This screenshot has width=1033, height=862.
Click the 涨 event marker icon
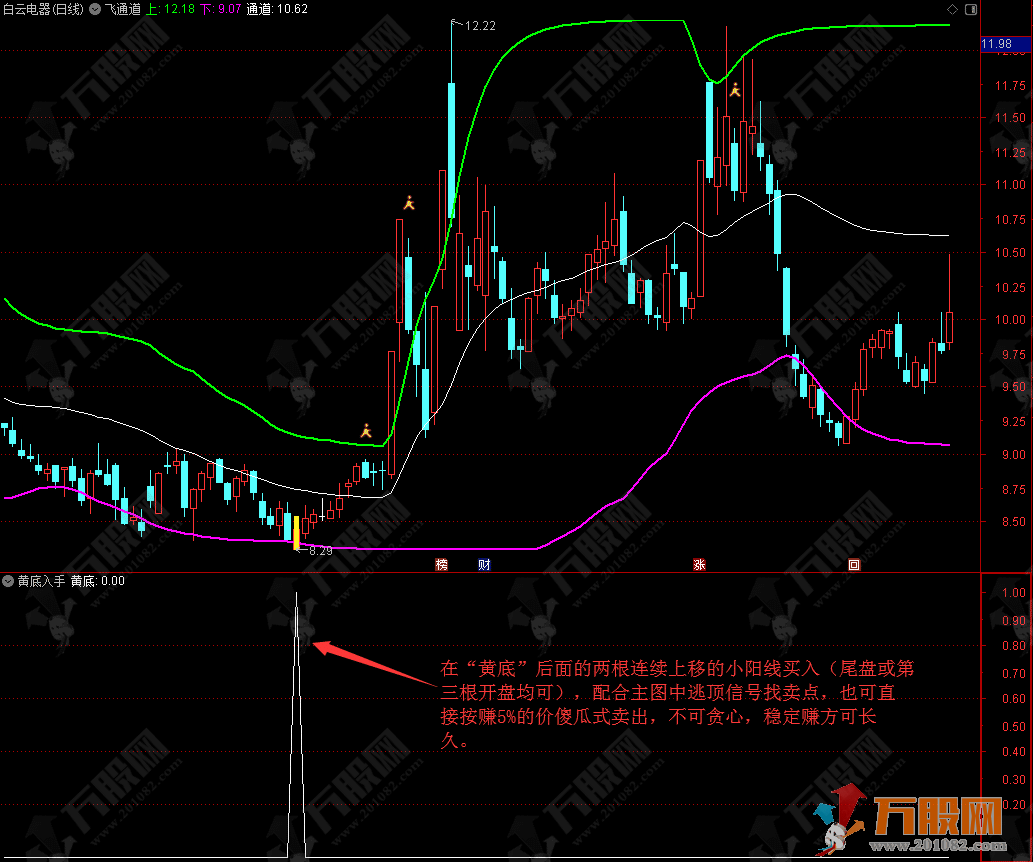pos(699,565)
